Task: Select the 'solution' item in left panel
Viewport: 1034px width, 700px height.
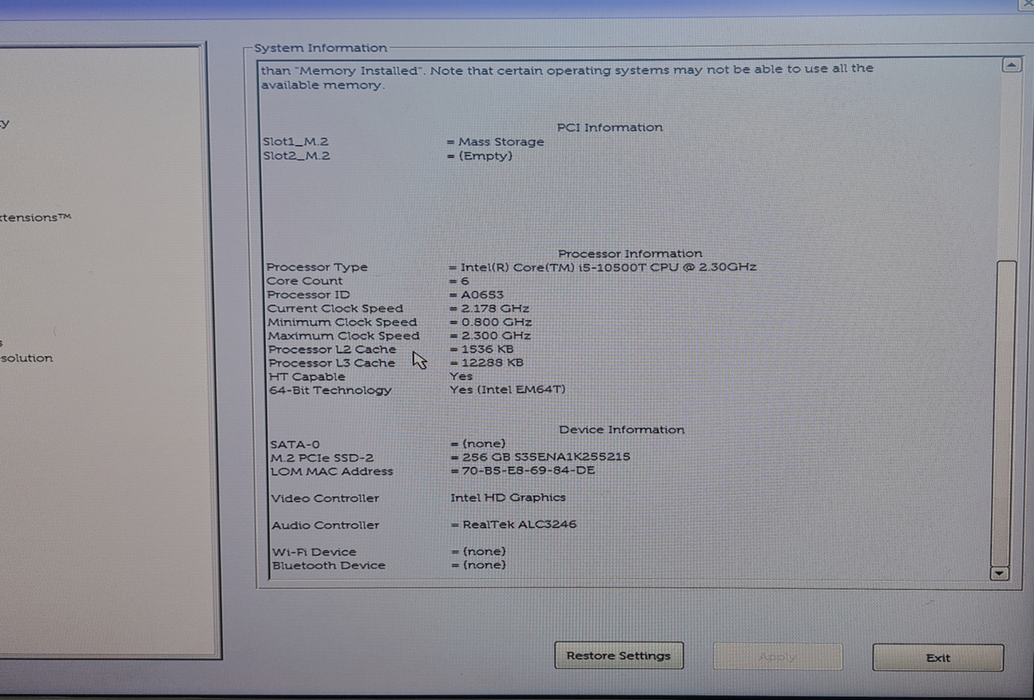Action: click(26, 359)
